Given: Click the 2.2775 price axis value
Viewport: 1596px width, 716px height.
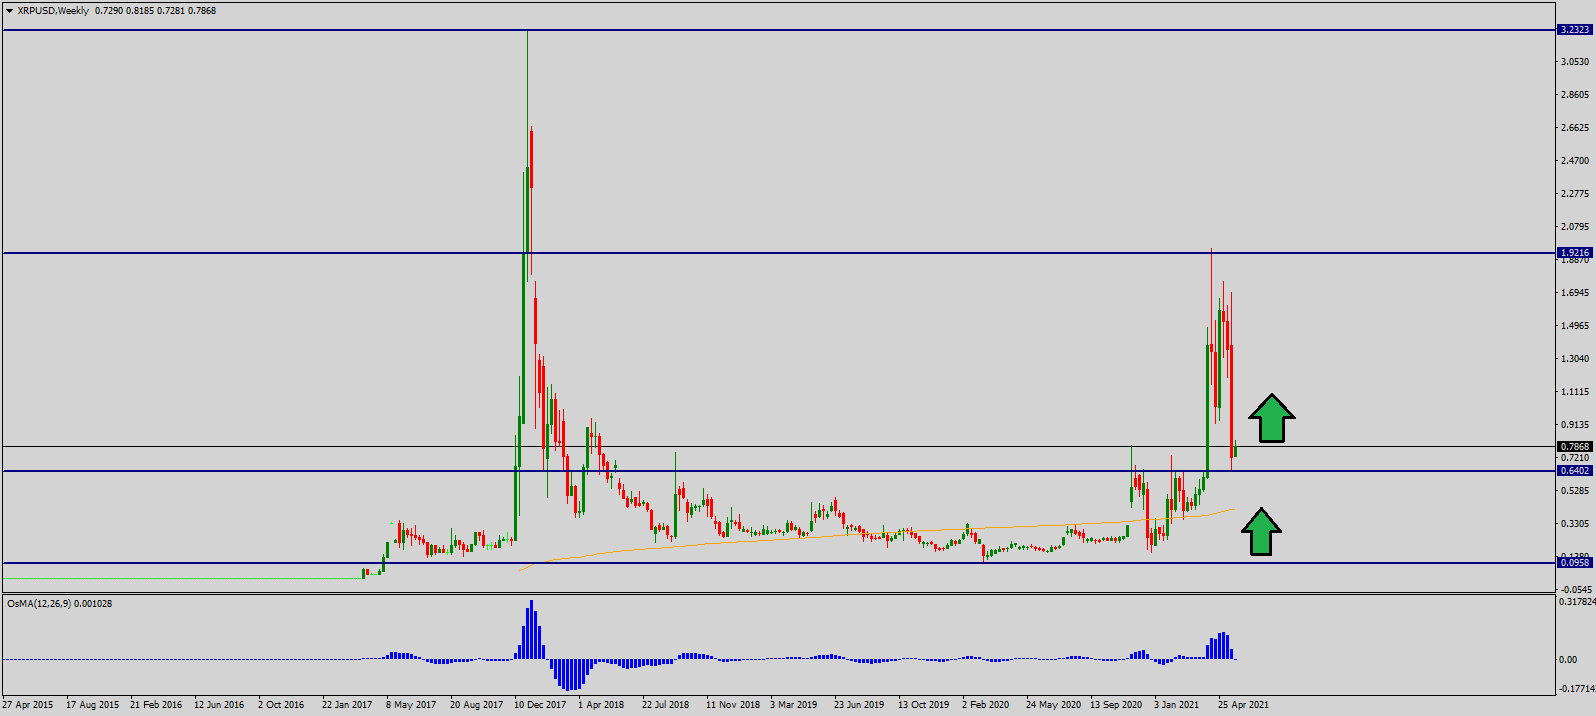Looking at the screenshot, I should coord(1575,194).
